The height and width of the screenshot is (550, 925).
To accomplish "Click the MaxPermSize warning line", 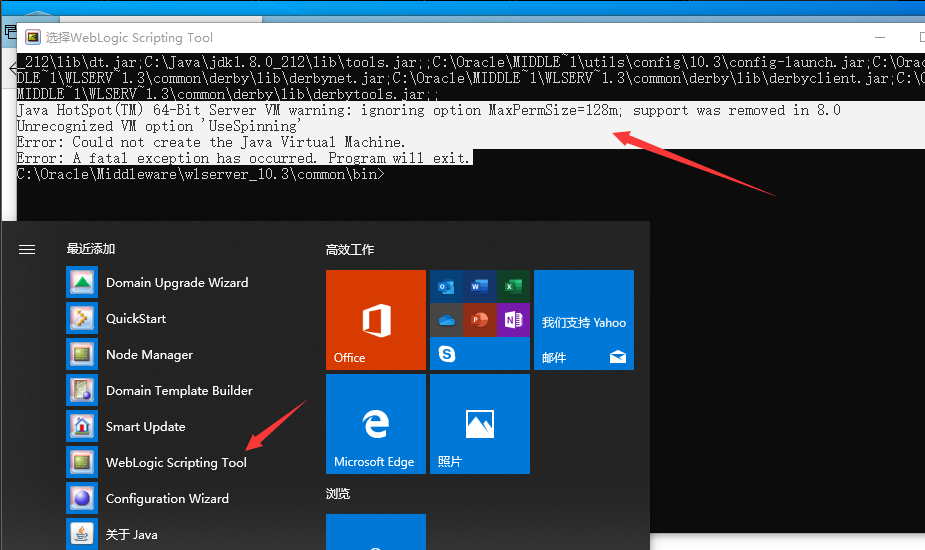I will tap(429, 110).
